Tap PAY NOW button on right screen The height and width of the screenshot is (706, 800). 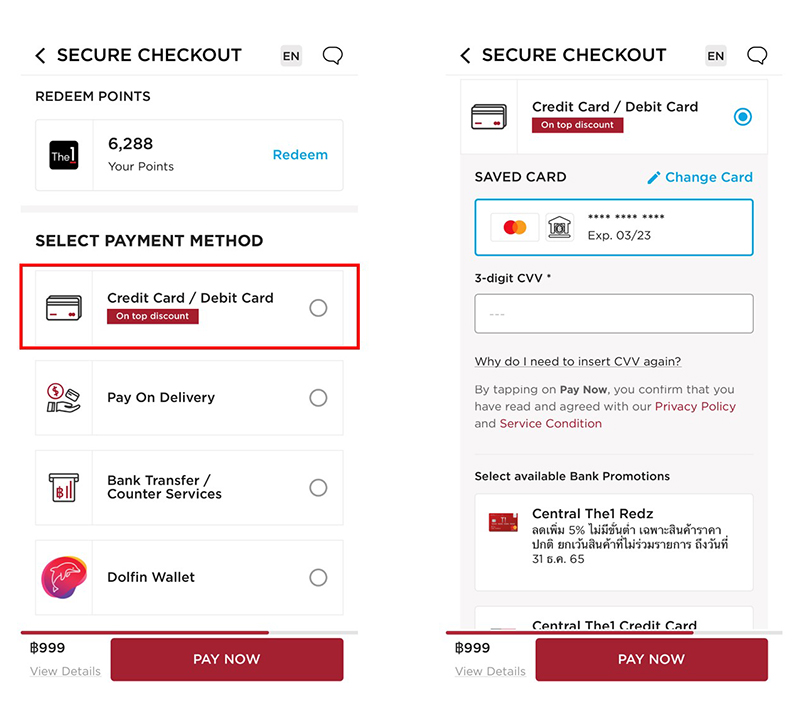(652, 659)
